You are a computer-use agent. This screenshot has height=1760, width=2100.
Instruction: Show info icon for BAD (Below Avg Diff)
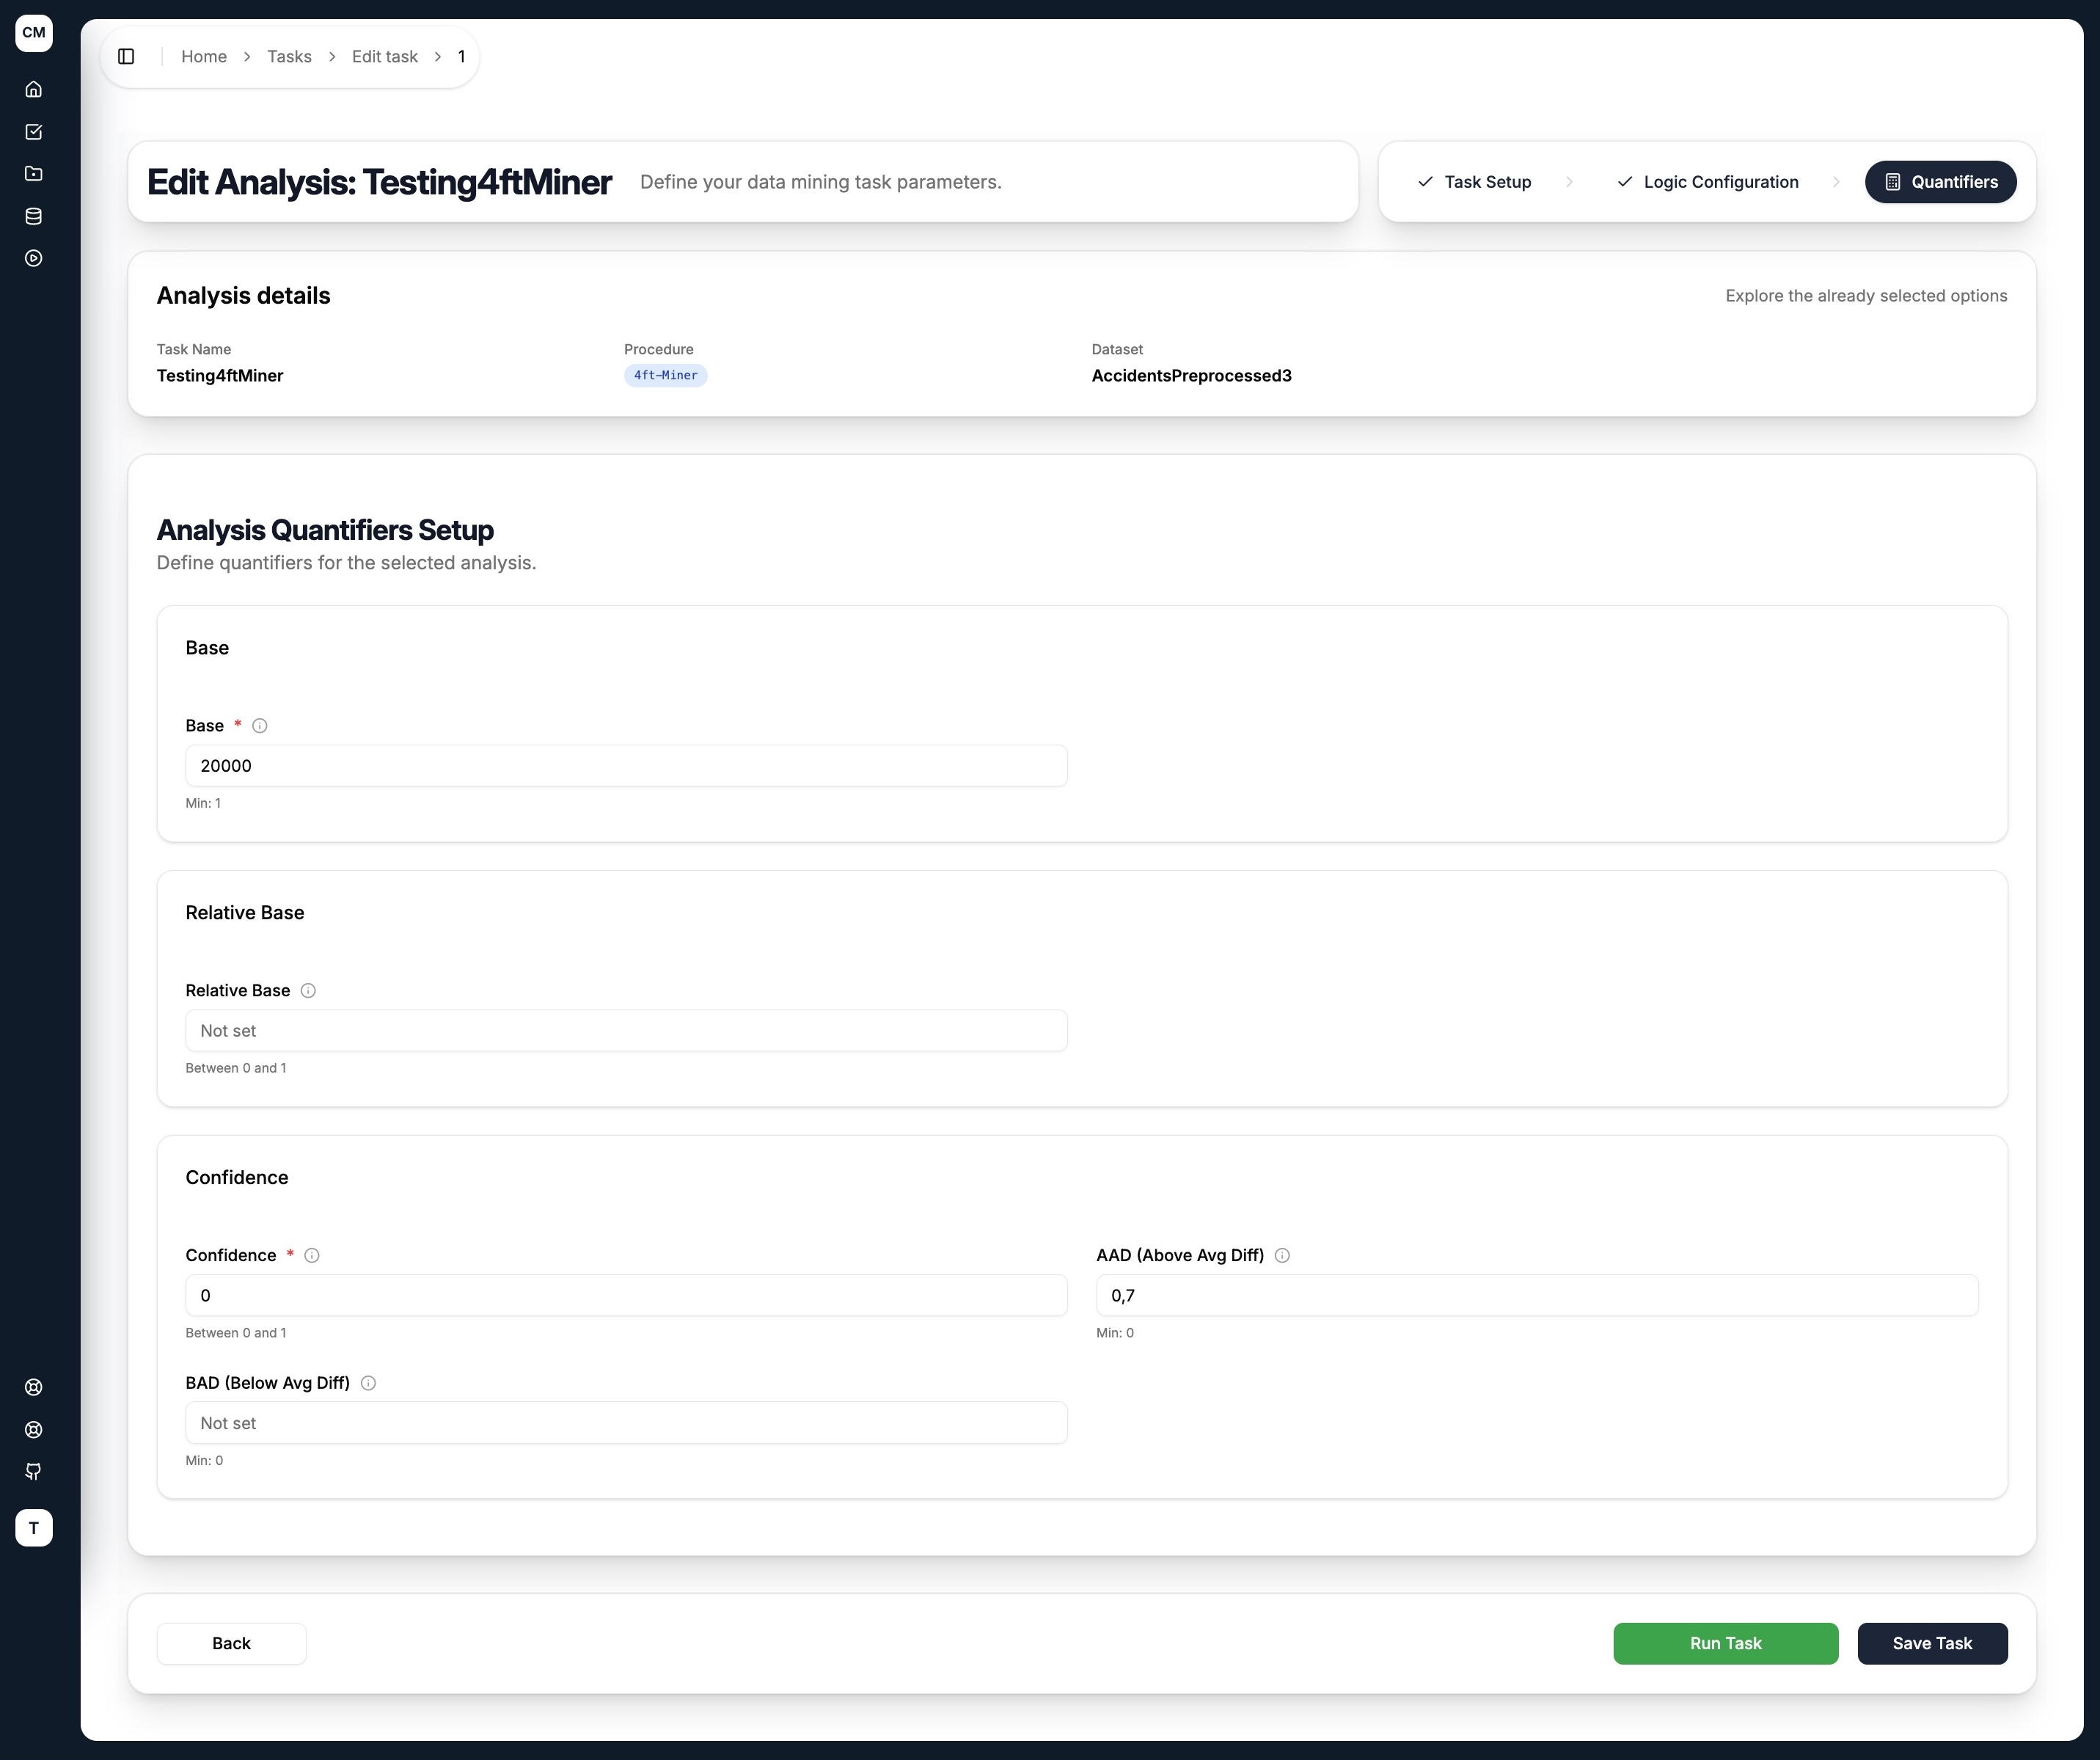click(x=368, y=1383)
